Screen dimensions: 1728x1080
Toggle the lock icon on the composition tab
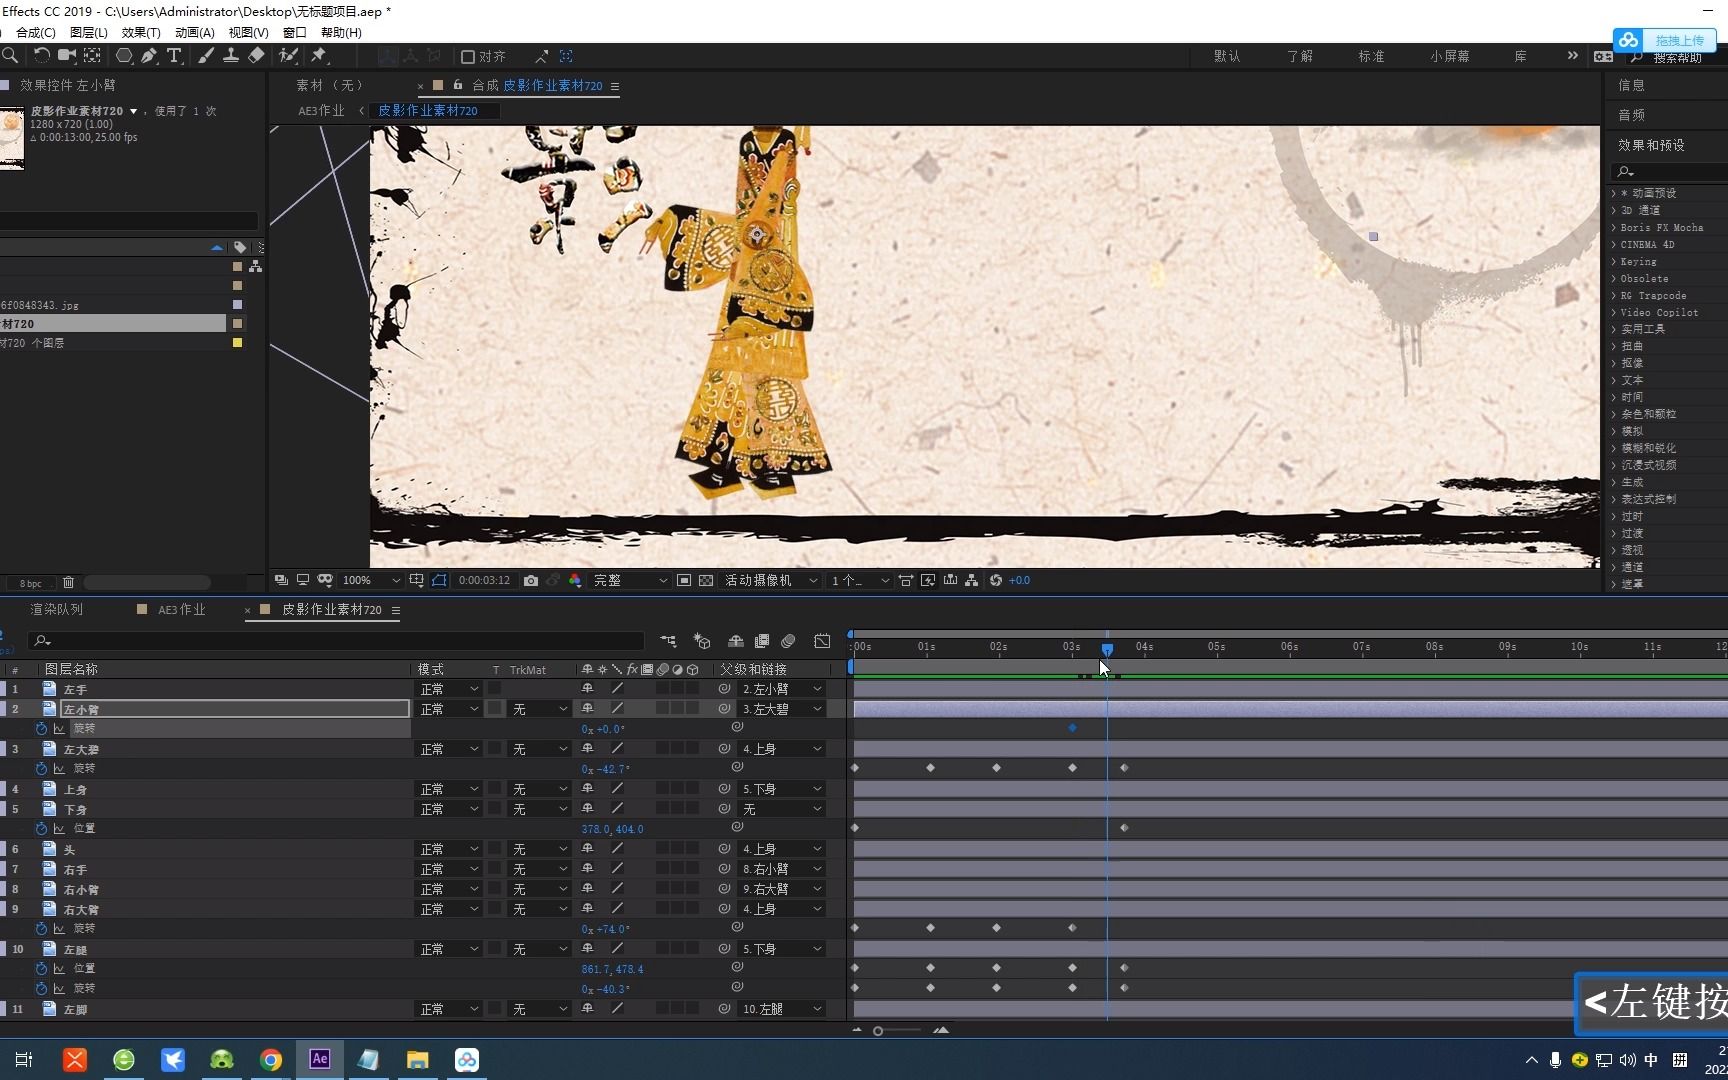pos(458,85)
